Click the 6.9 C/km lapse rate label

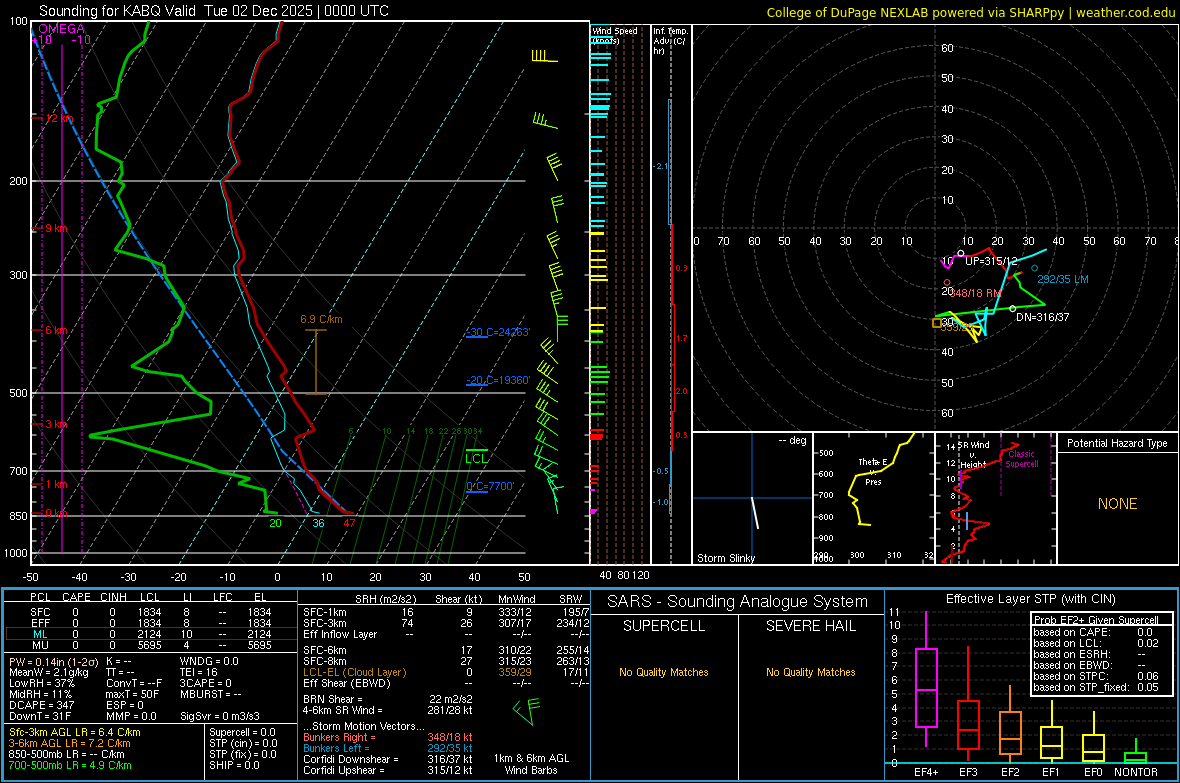pos(321,319)
